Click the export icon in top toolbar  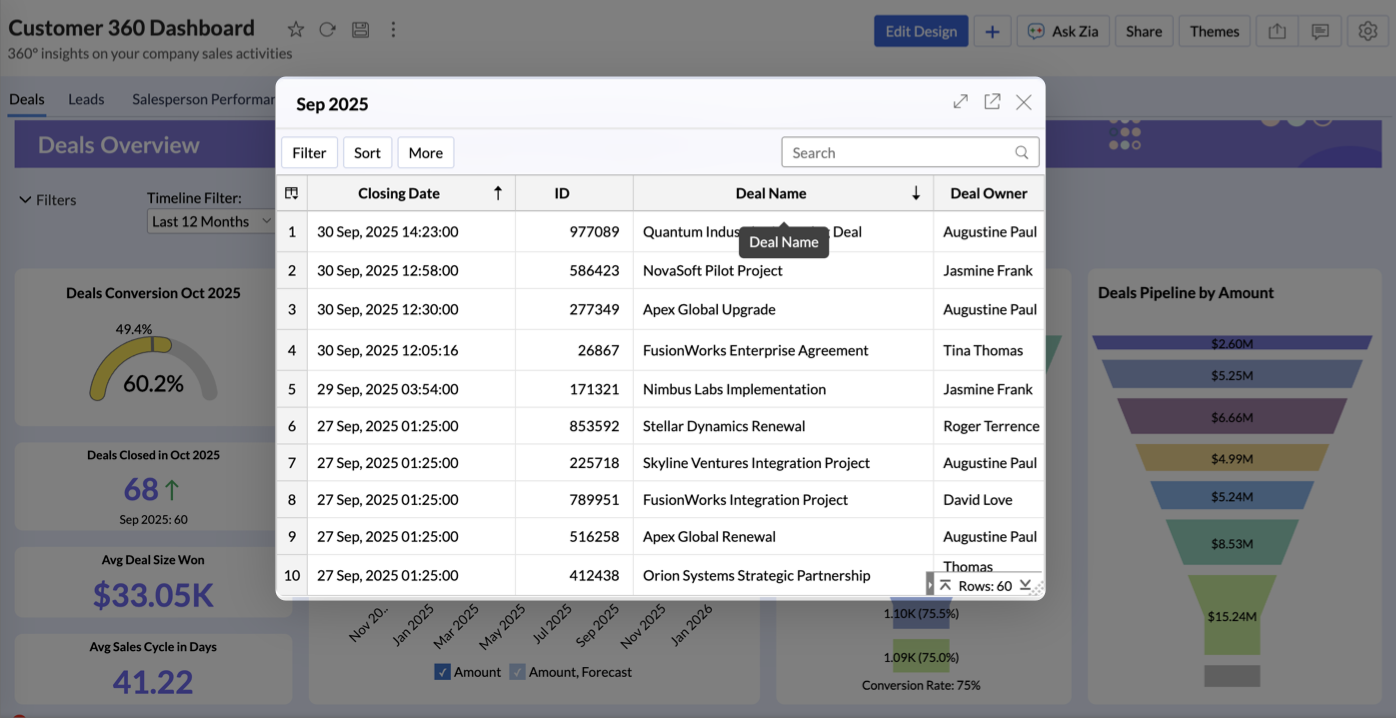[1277, 31]
